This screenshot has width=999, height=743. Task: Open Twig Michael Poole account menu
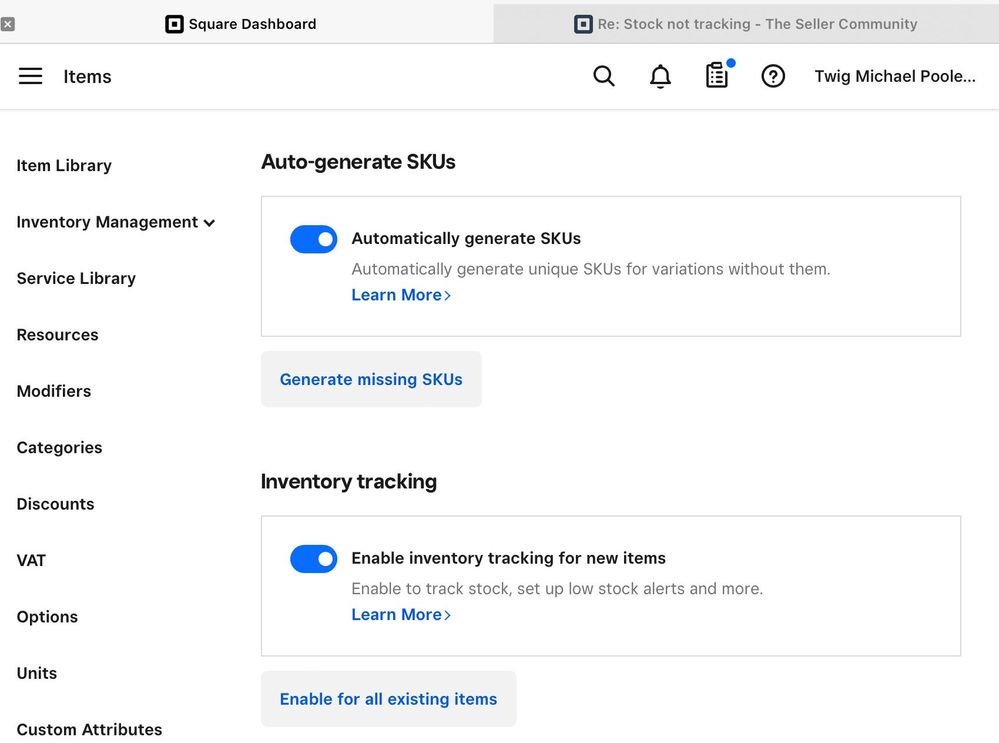894,76
